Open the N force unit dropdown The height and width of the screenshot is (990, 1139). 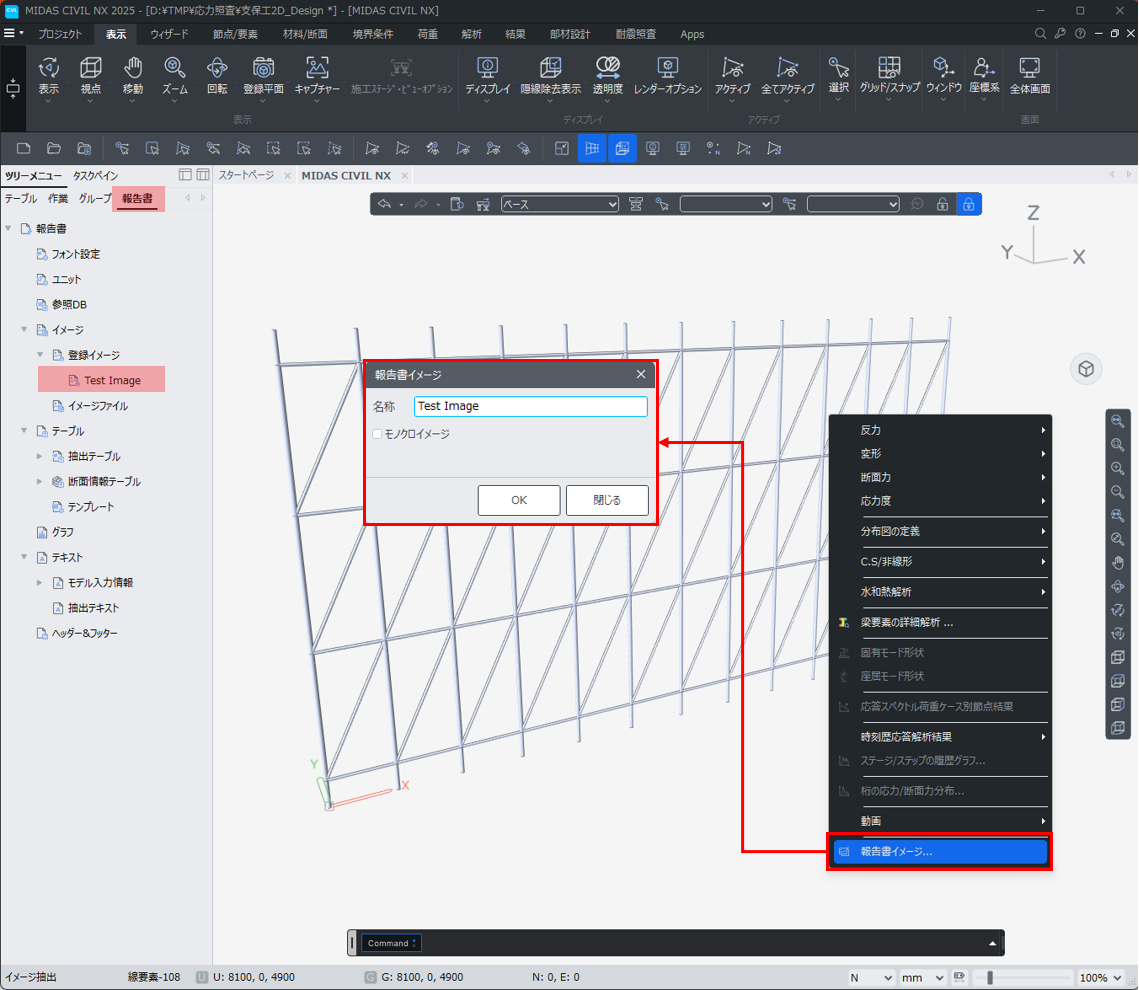click(870, 978)
